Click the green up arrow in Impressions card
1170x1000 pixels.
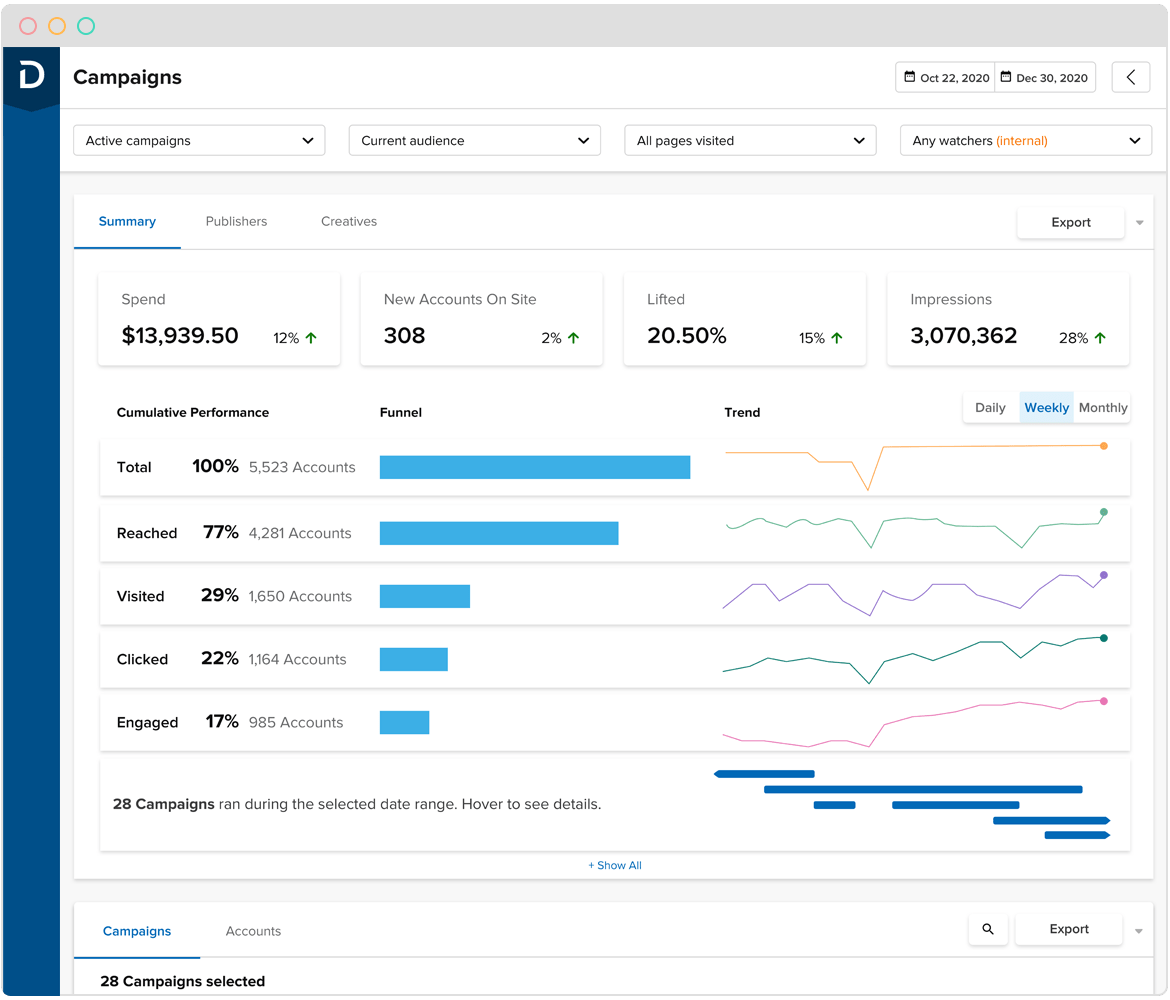click(1100, 338)
